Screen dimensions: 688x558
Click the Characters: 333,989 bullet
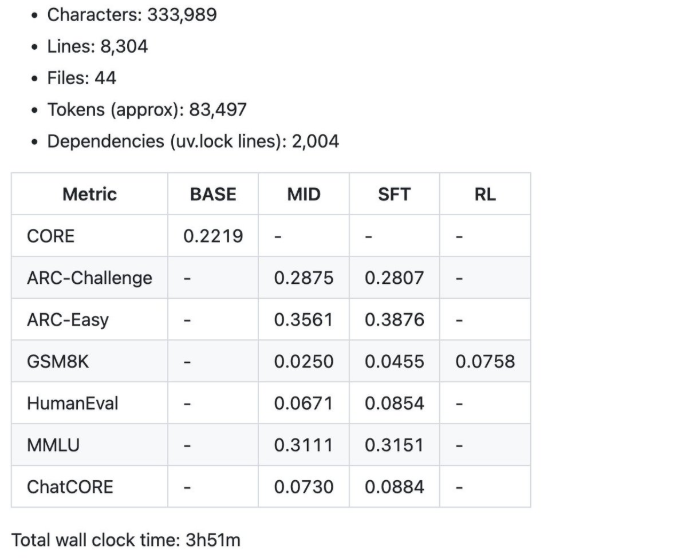[x=132, y=15]
